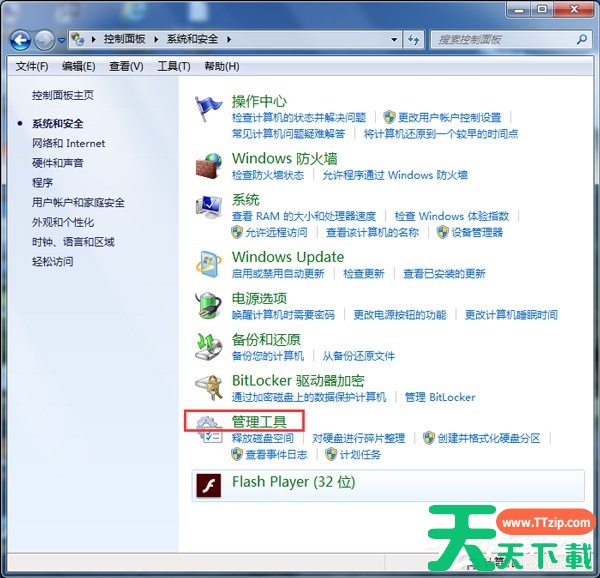Open the Backup and Restore icon
600x578 pixels.
[209, 347]
